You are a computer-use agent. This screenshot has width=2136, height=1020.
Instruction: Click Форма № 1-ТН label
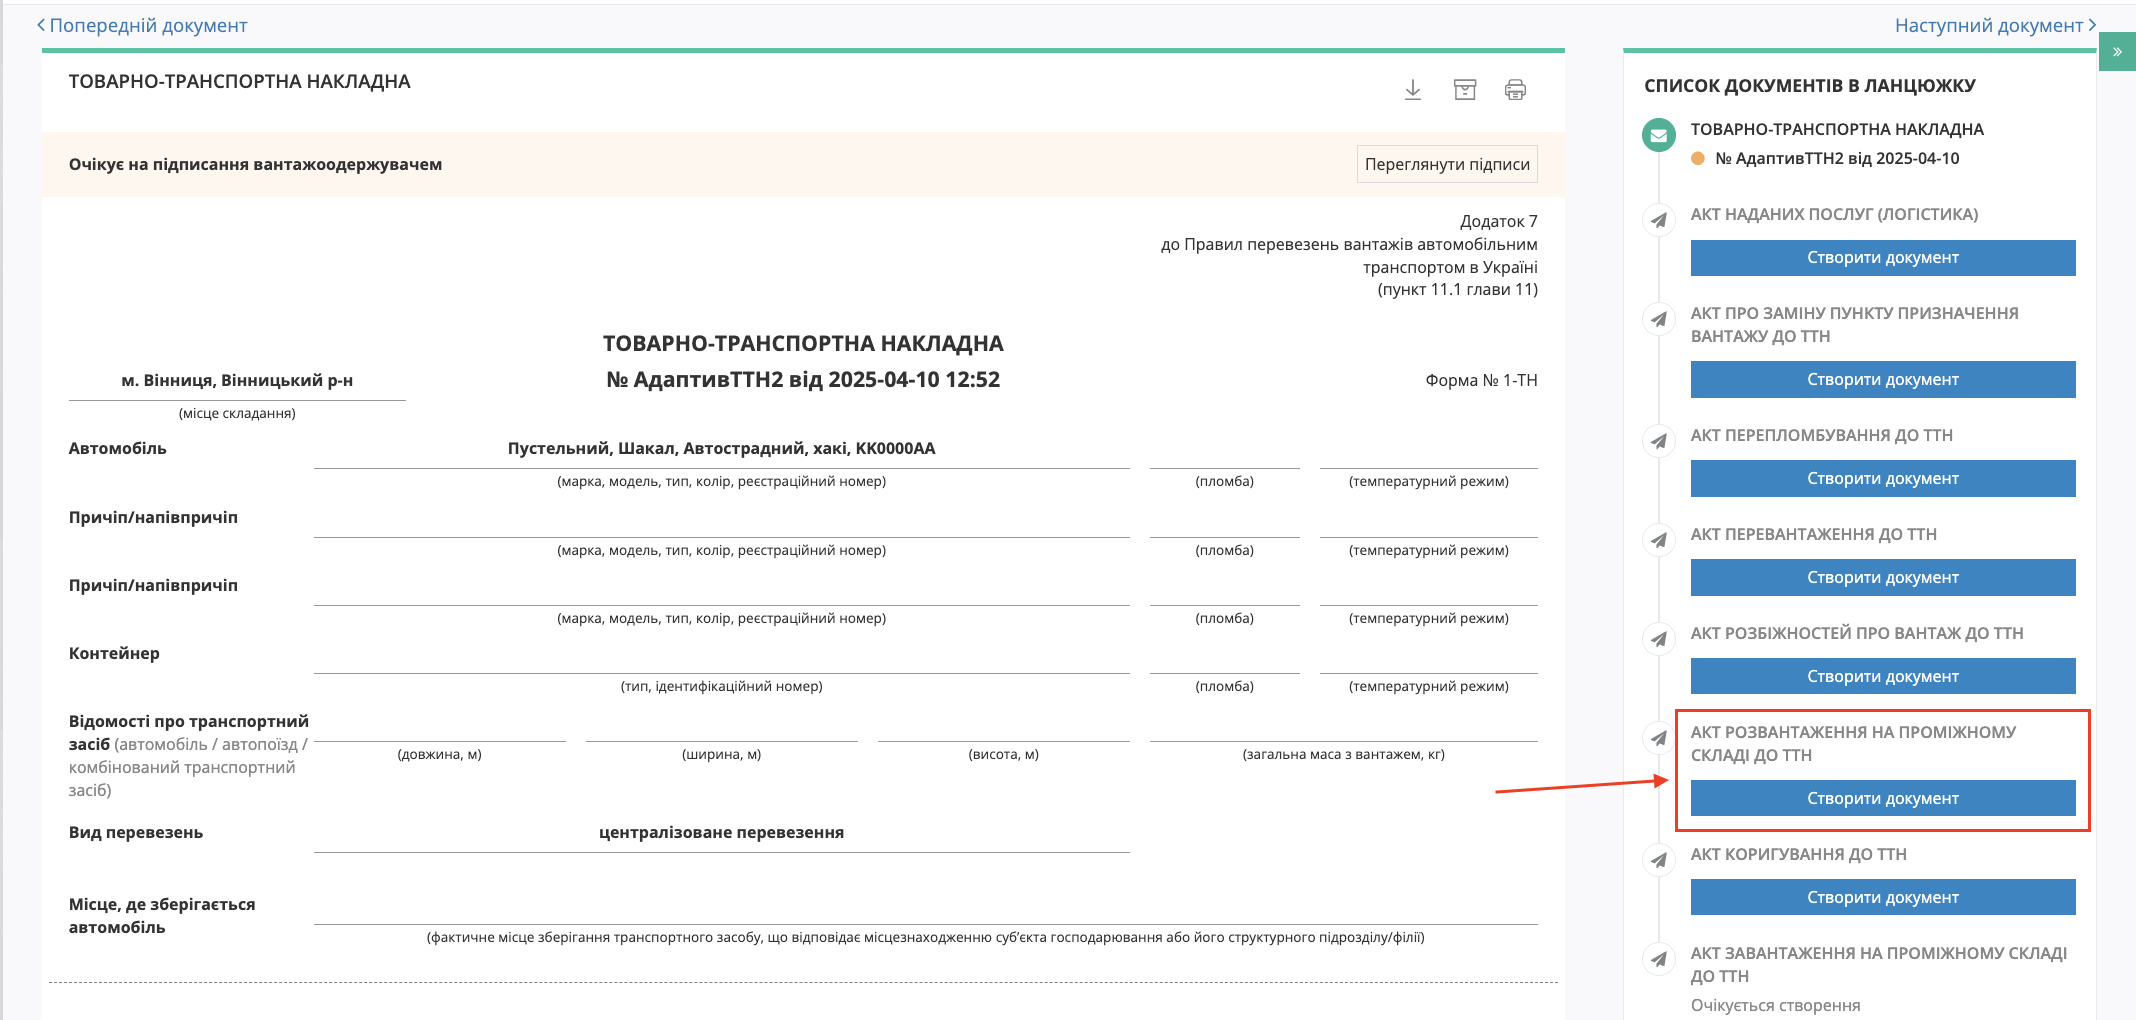click(1481, 380)
